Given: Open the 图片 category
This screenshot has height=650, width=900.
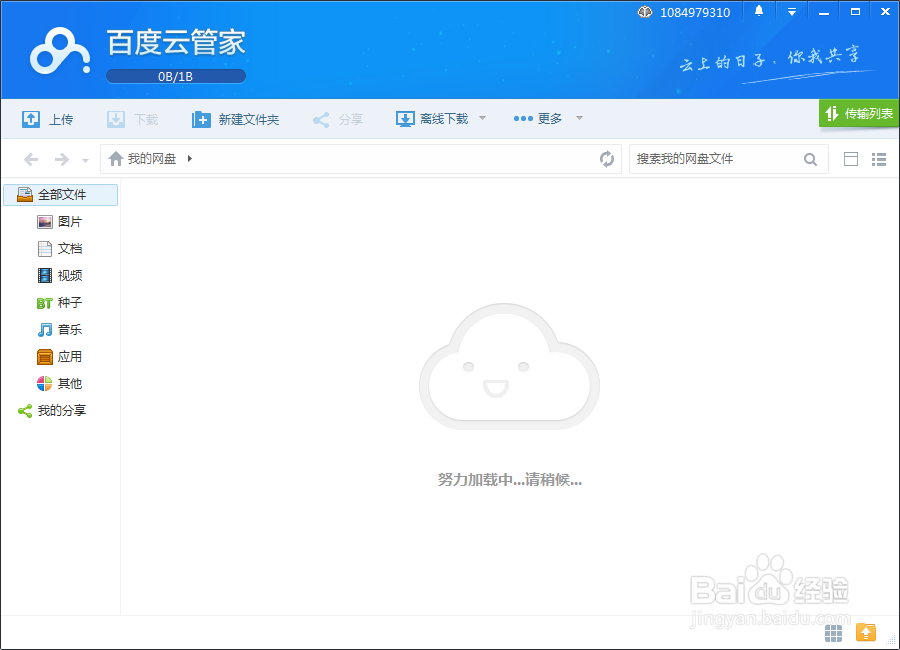Looking at the screenshot, I should click(60, 222).
